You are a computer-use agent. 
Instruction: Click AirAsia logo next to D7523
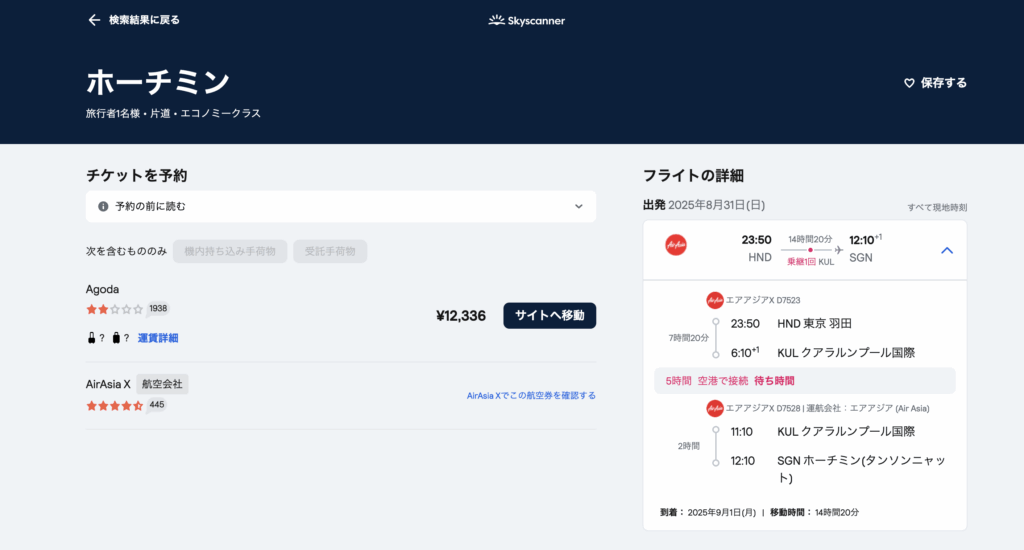(714, 300)
